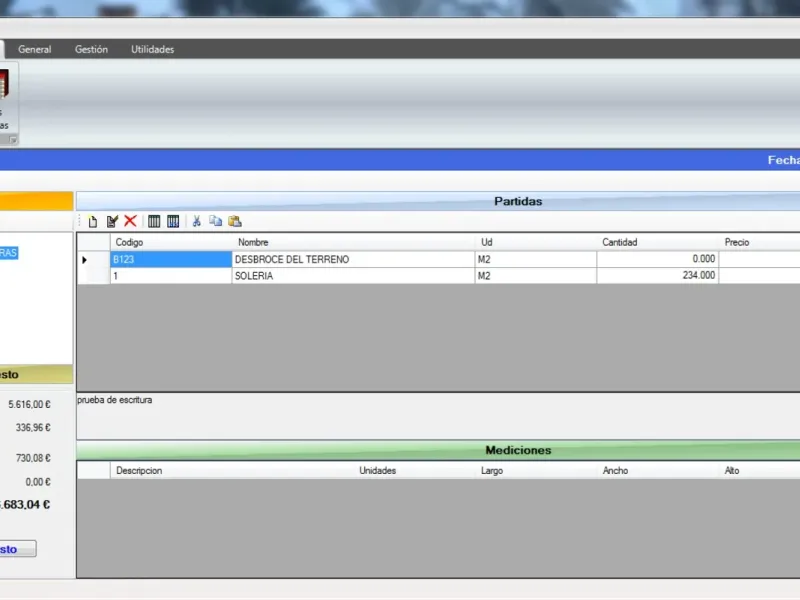Edit the selected partida using the pencil icon
800x600 pixels.
[112, 221]
